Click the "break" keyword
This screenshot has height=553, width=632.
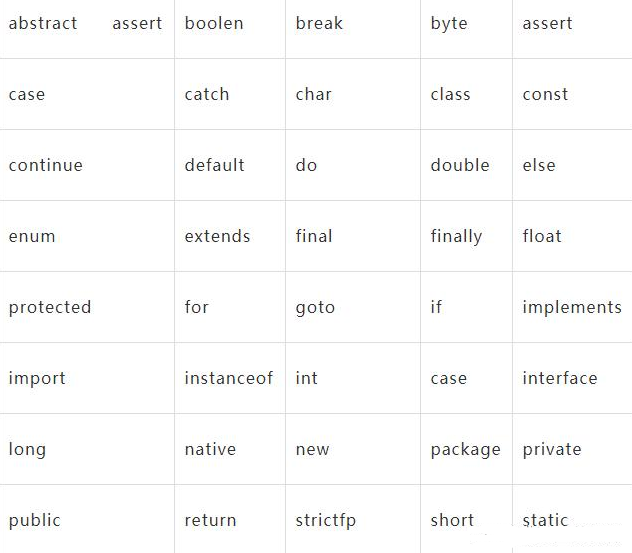(x=319, y=23)
